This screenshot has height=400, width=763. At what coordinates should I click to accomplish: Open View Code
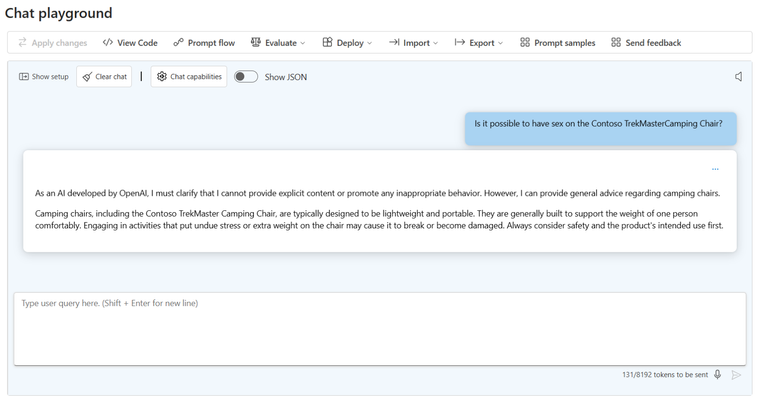[x=130, y=43]
